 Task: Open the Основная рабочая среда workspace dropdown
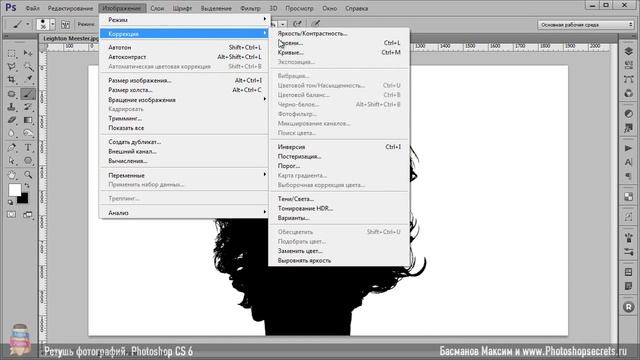point(586,25)
